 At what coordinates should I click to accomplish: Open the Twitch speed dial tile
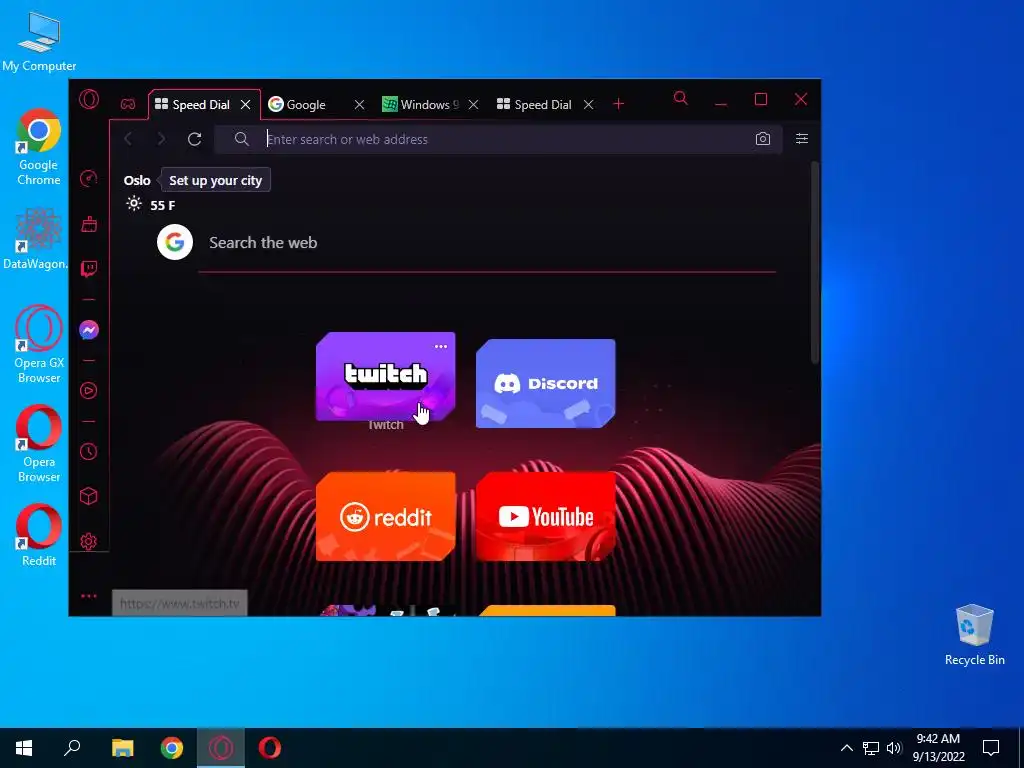click(385, 376)
